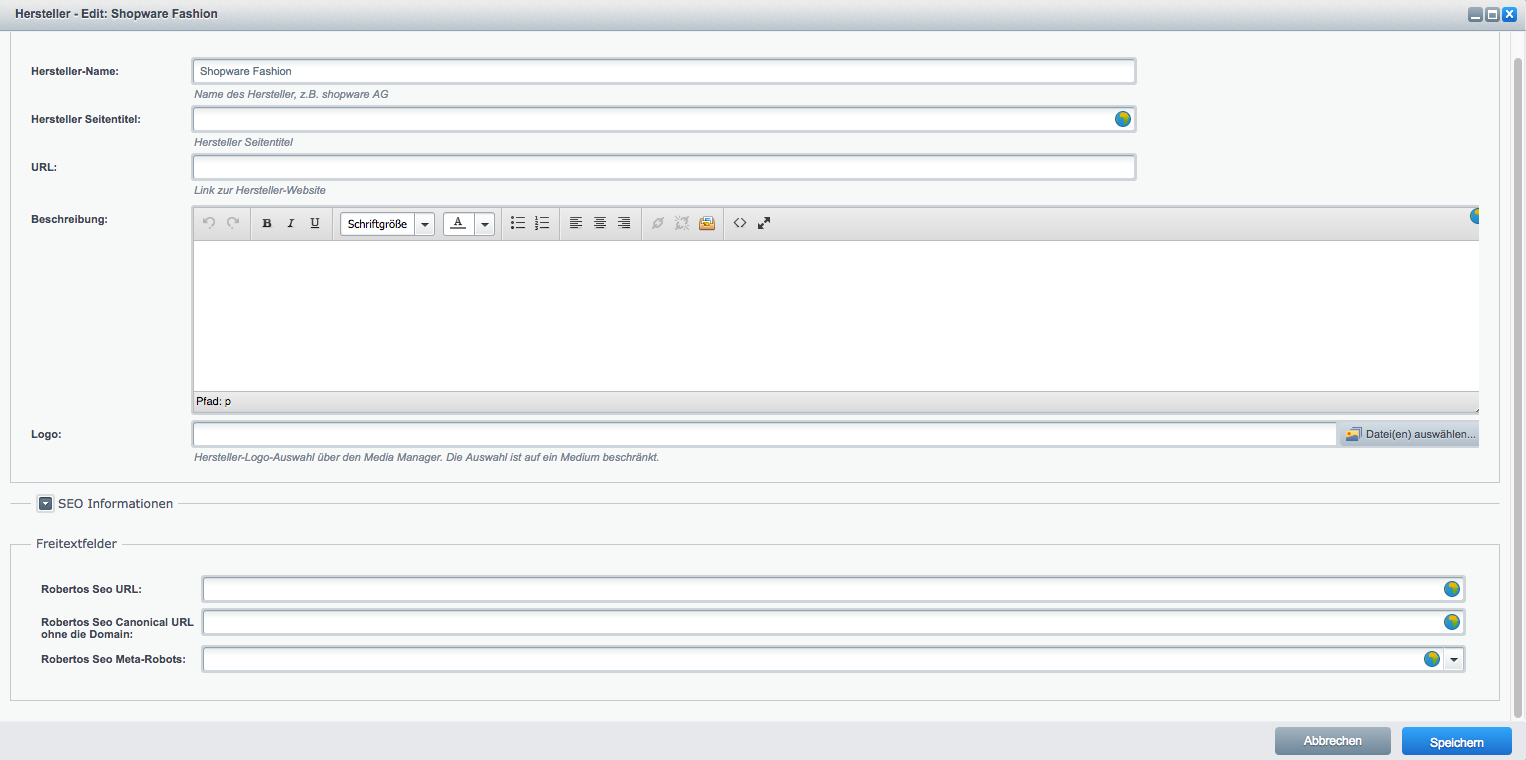Click the 'Pfad: p' status path text
Image resolution: width=1526 pixels, height=760 pixels.
coord(213,401)
